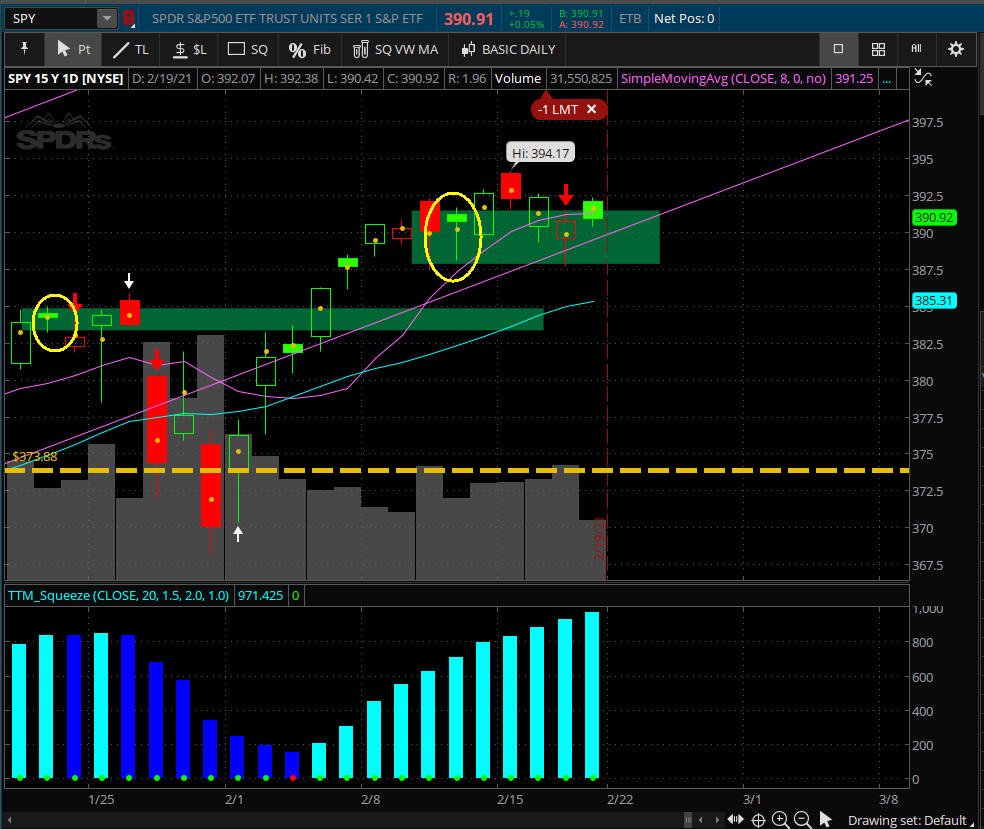The image size is (984, 829).
Task: Click the ask price A: 390.92
Action: 581,24
